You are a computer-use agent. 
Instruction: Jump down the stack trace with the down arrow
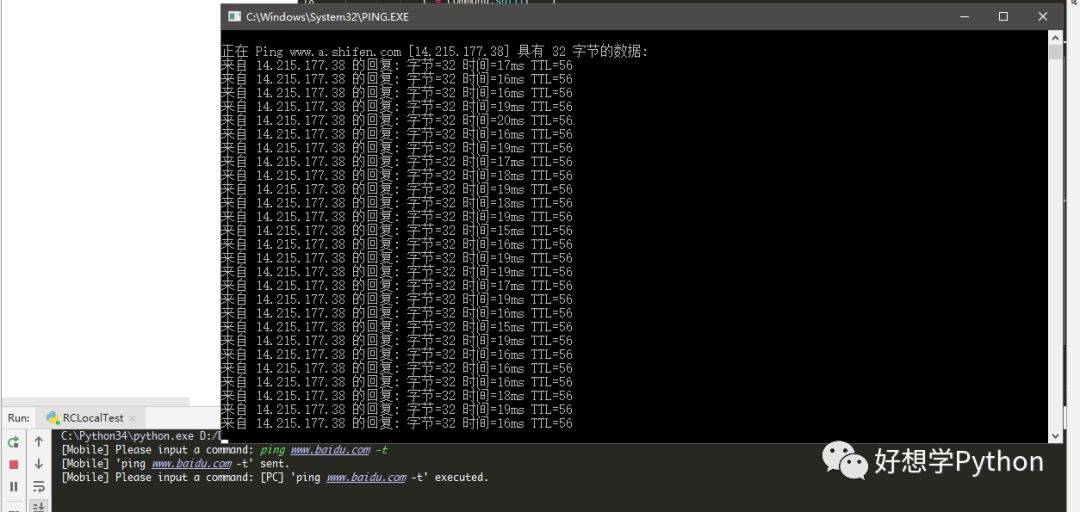pyautogui.click(x=39, y=464)
